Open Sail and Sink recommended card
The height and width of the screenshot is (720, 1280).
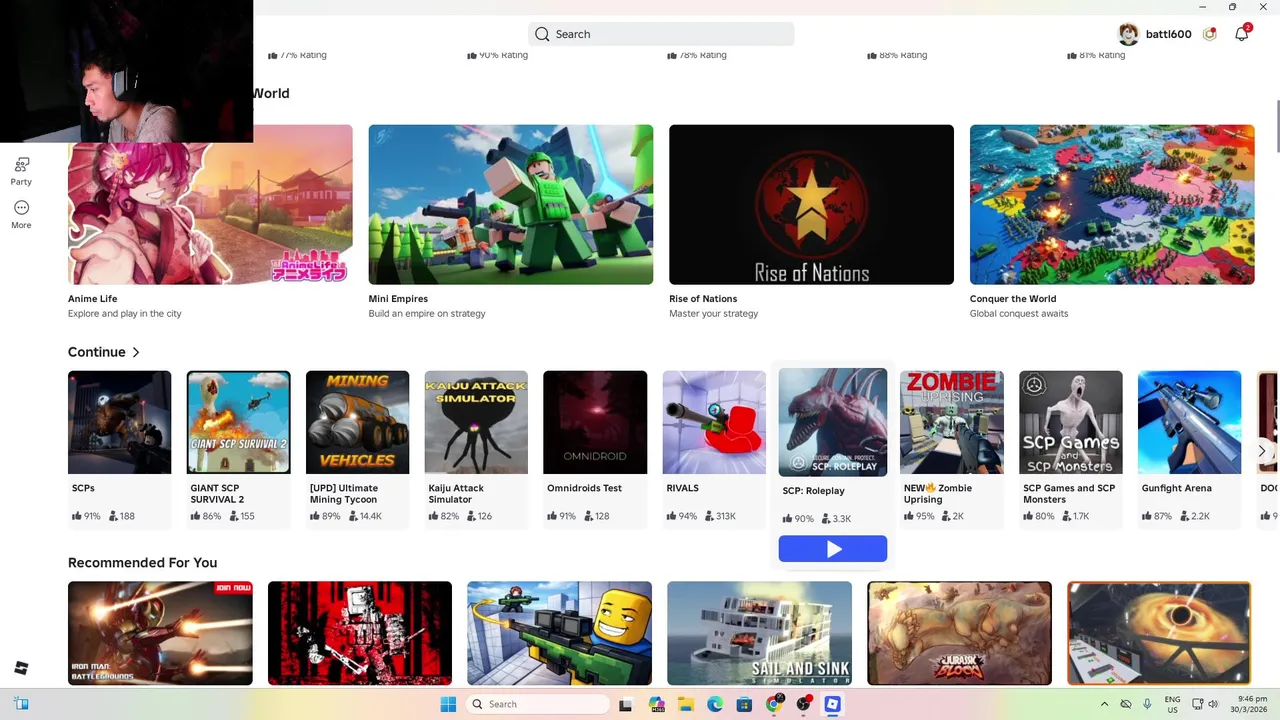pos(760,633)
